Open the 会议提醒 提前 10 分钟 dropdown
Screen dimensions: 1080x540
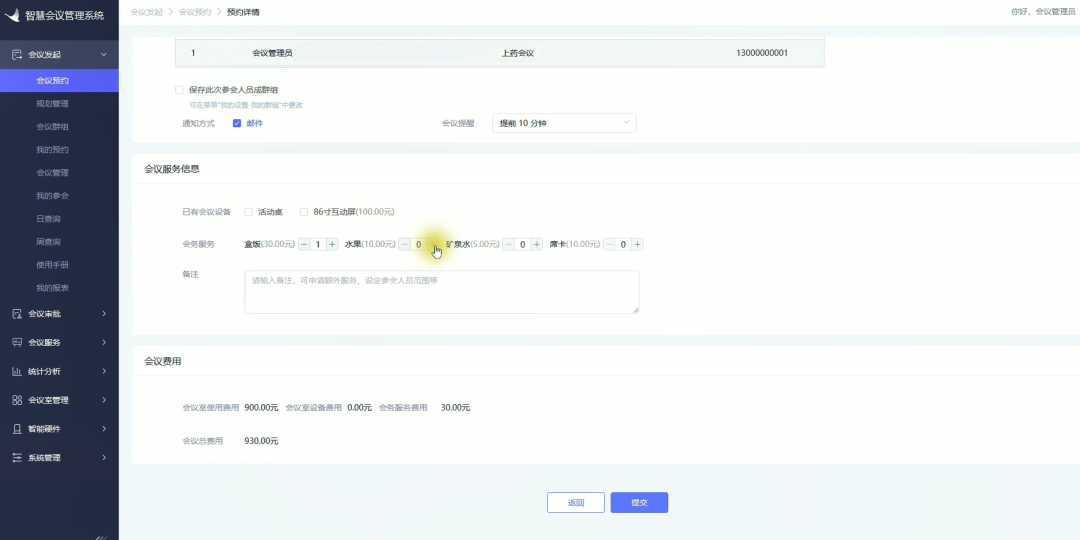tap(564, 123)
